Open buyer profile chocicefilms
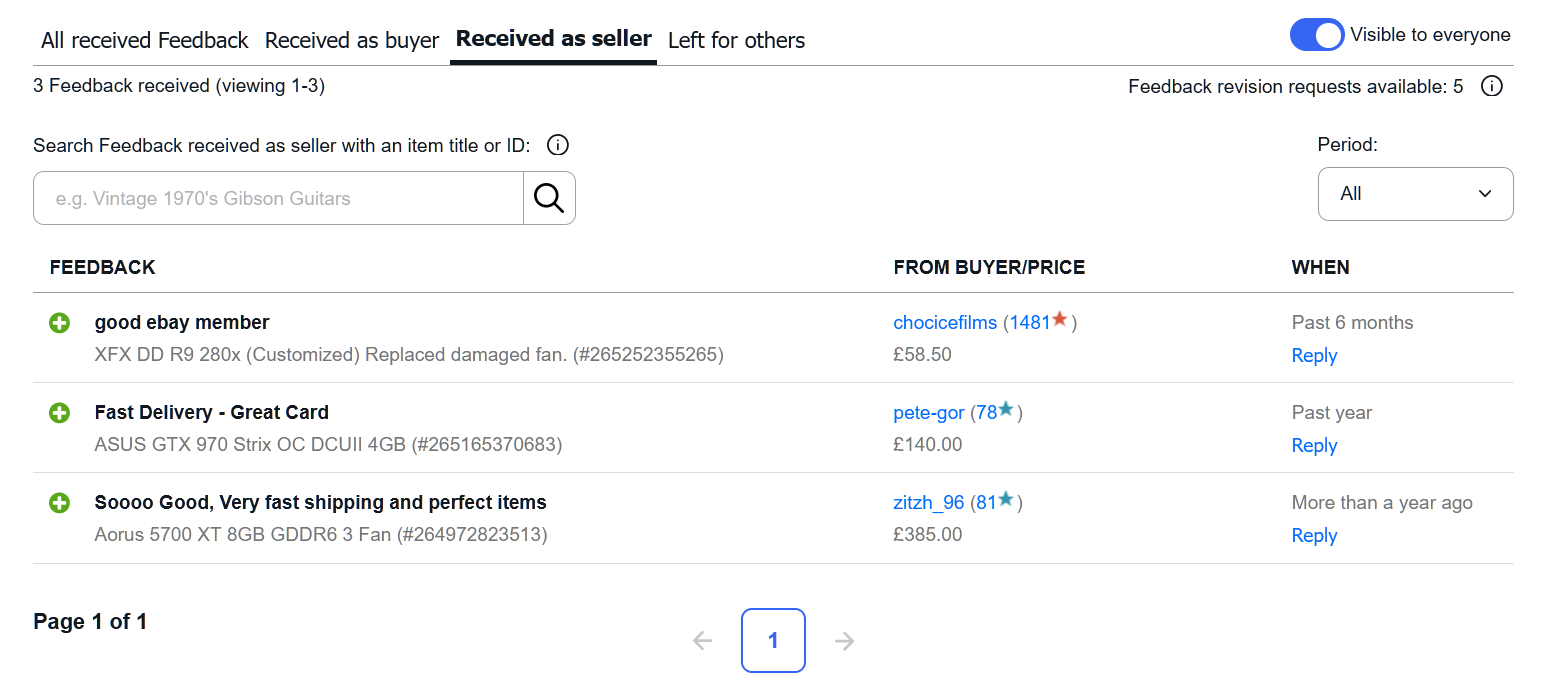Image resolution: width=1546 pixels, height=693 pixels. point(945,323)
